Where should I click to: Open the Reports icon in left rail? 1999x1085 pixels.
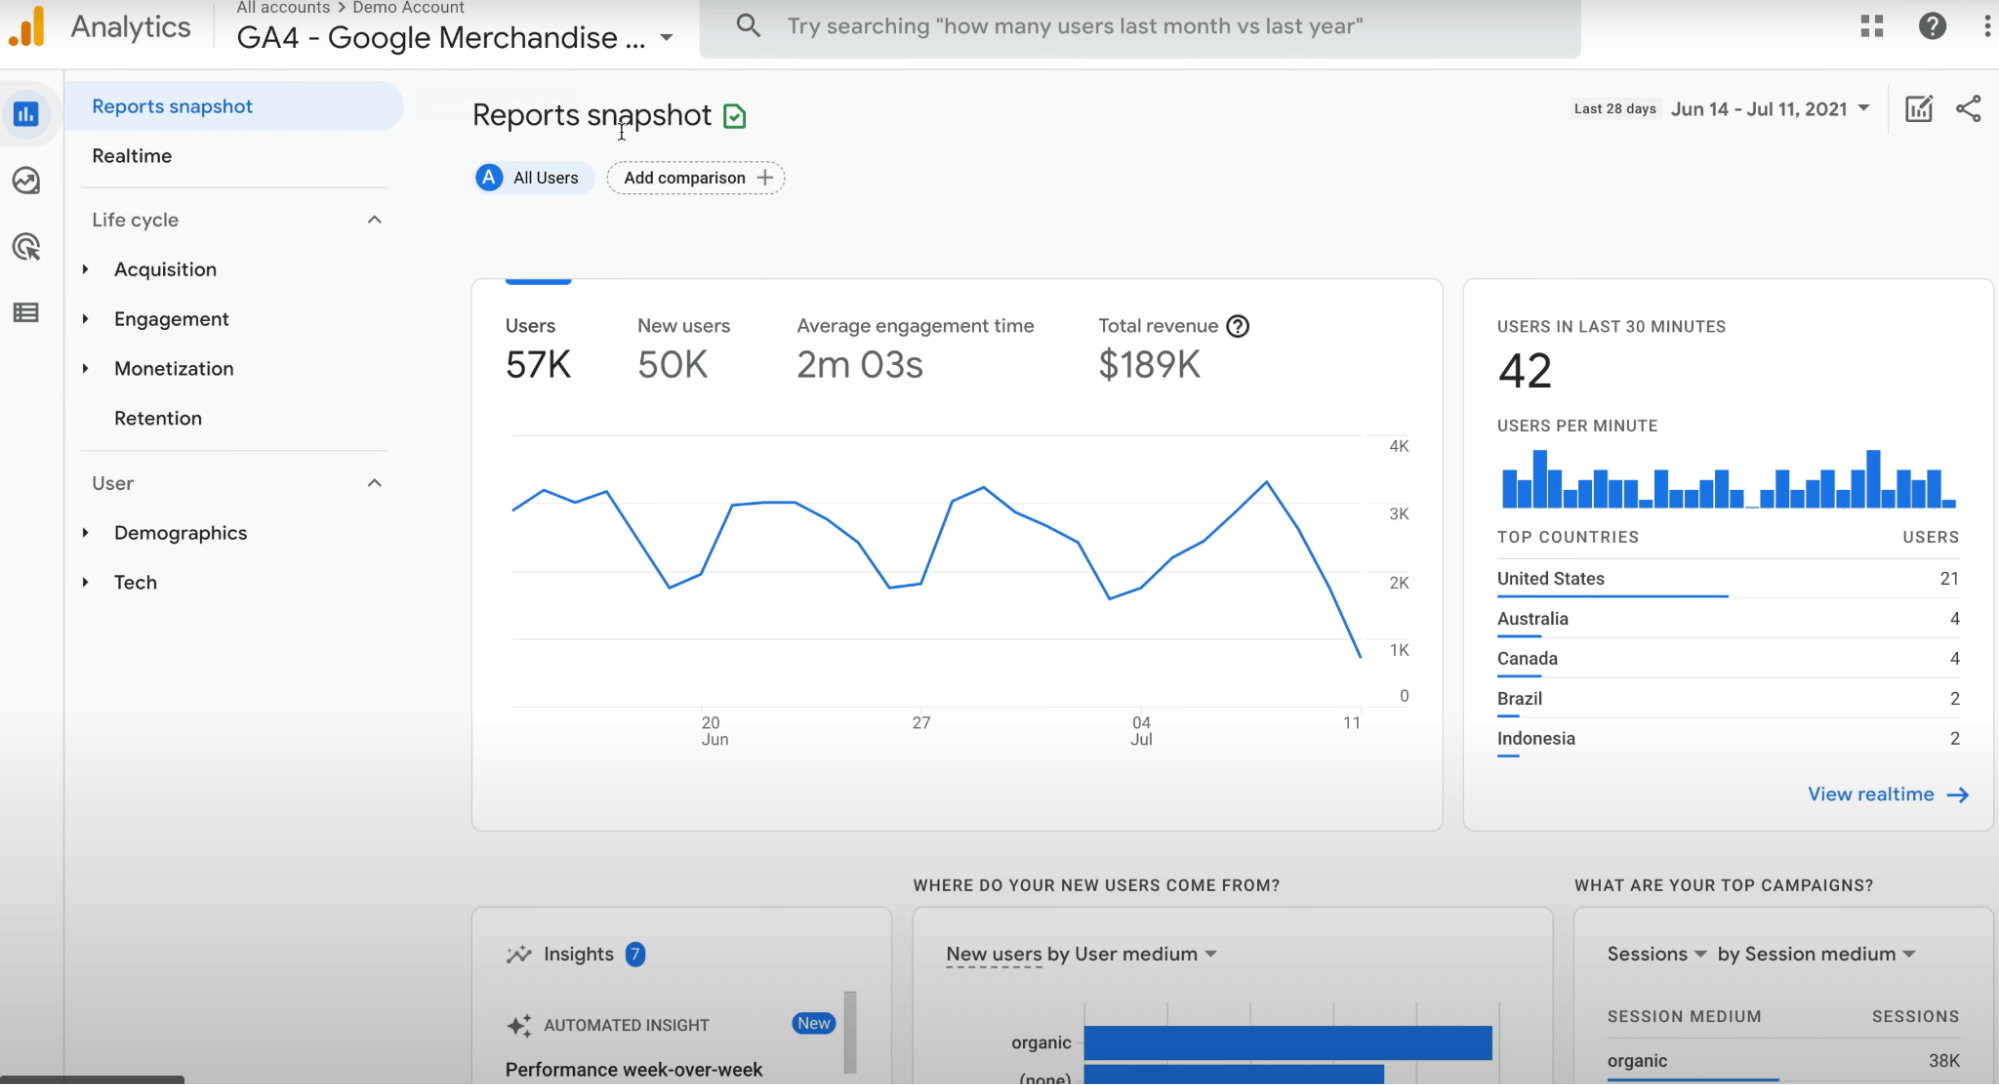pos(26,114)
